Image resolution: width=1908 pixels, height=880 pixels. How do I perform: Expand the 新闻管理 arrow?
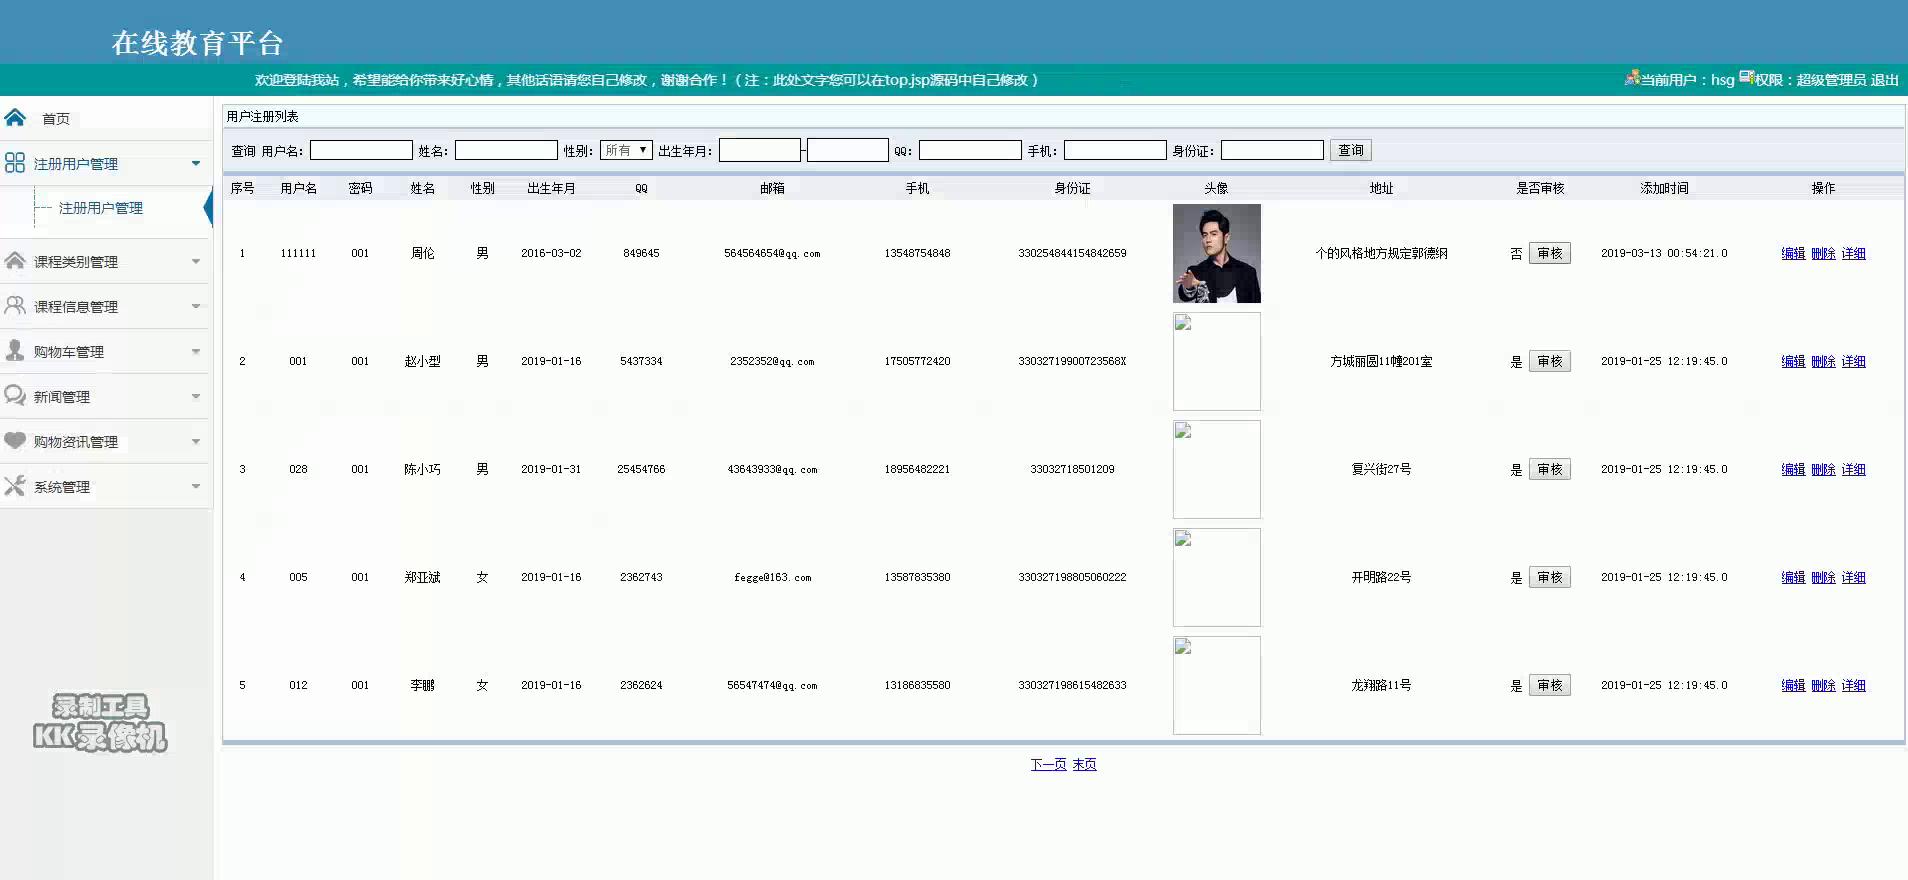[x=196, y=396]
